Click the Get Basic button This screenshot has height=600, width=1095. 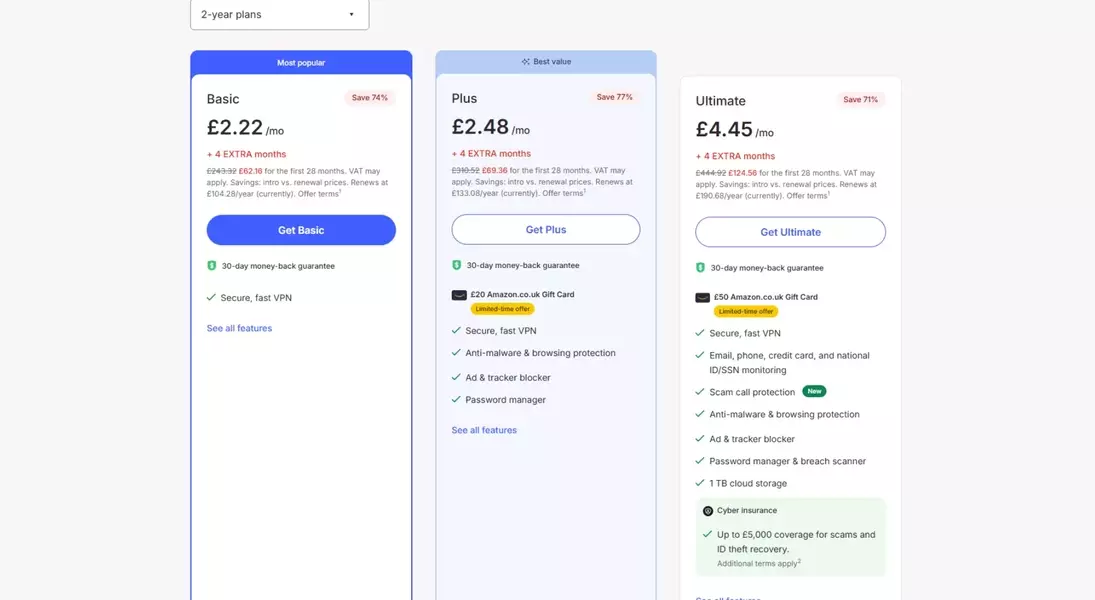pyautogui.click(x=301, y=230)
